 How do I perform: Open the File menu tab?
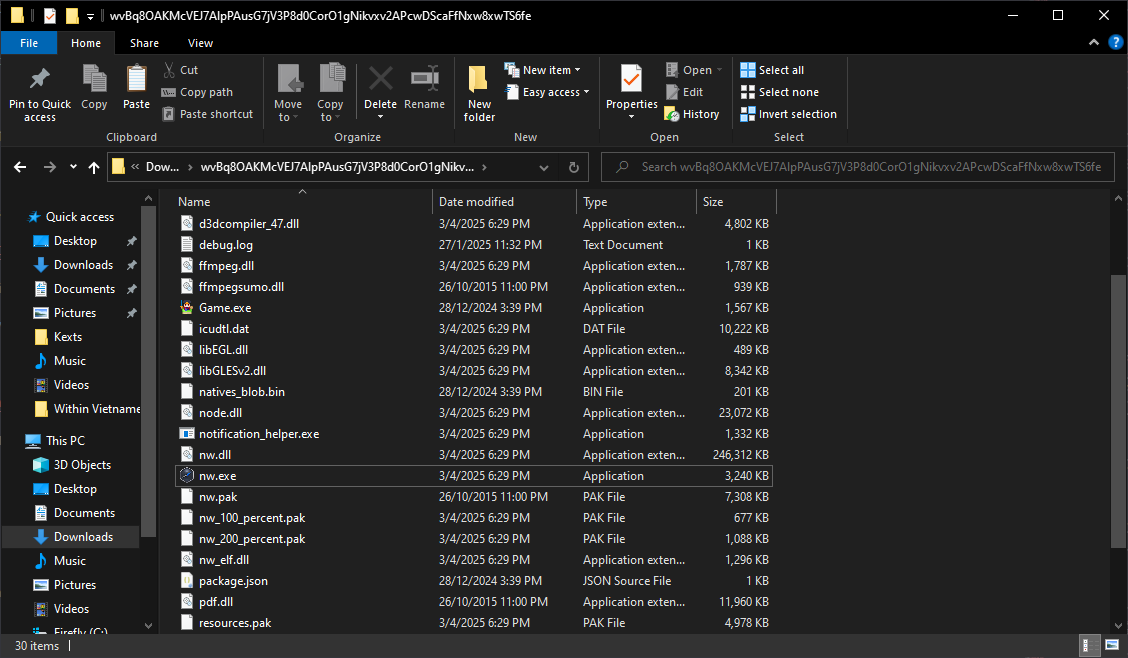click(29, 43)
